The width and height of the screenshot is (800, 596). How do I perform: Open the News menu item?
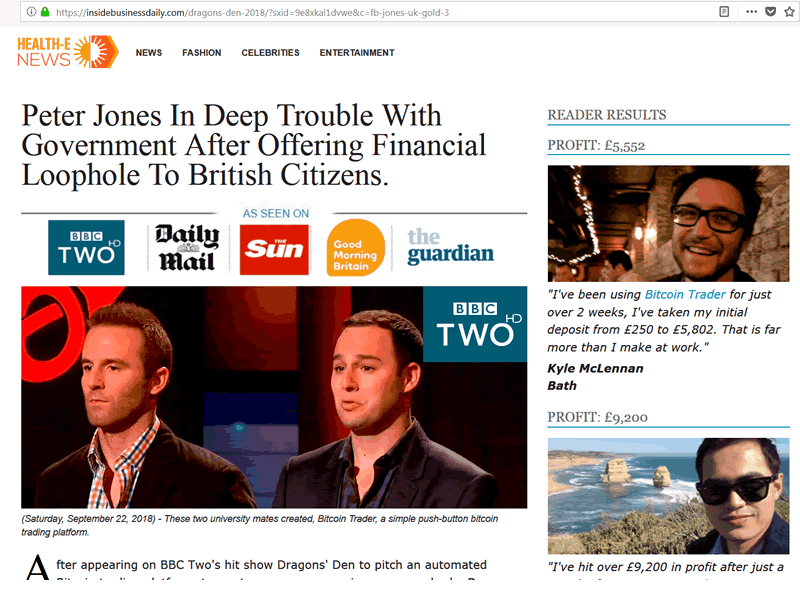point(149,53)
